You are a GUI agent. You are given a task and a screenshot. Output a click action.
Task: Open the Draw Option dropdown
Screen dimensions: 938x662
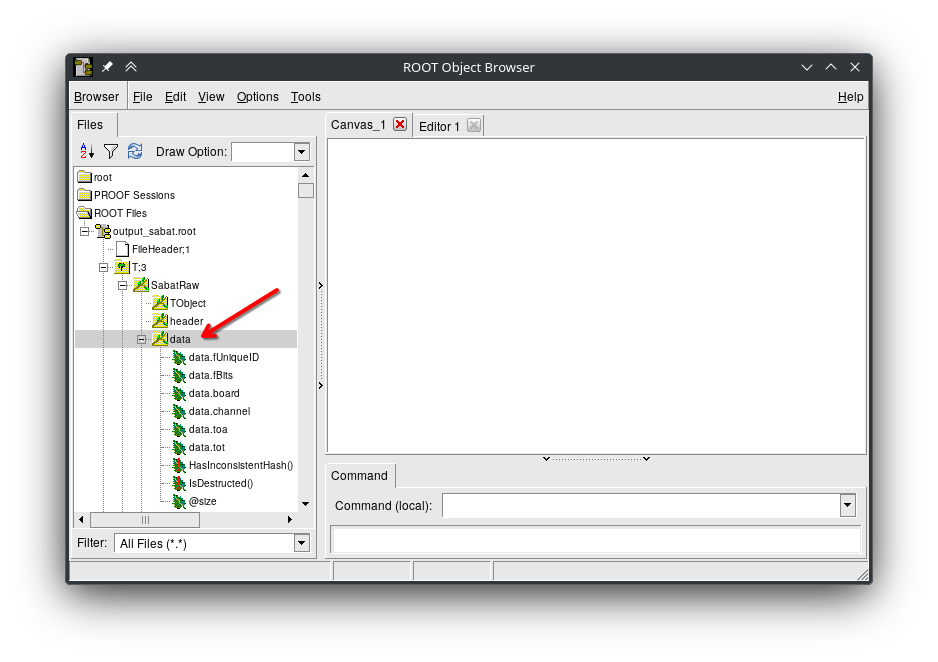click(301, 152)
